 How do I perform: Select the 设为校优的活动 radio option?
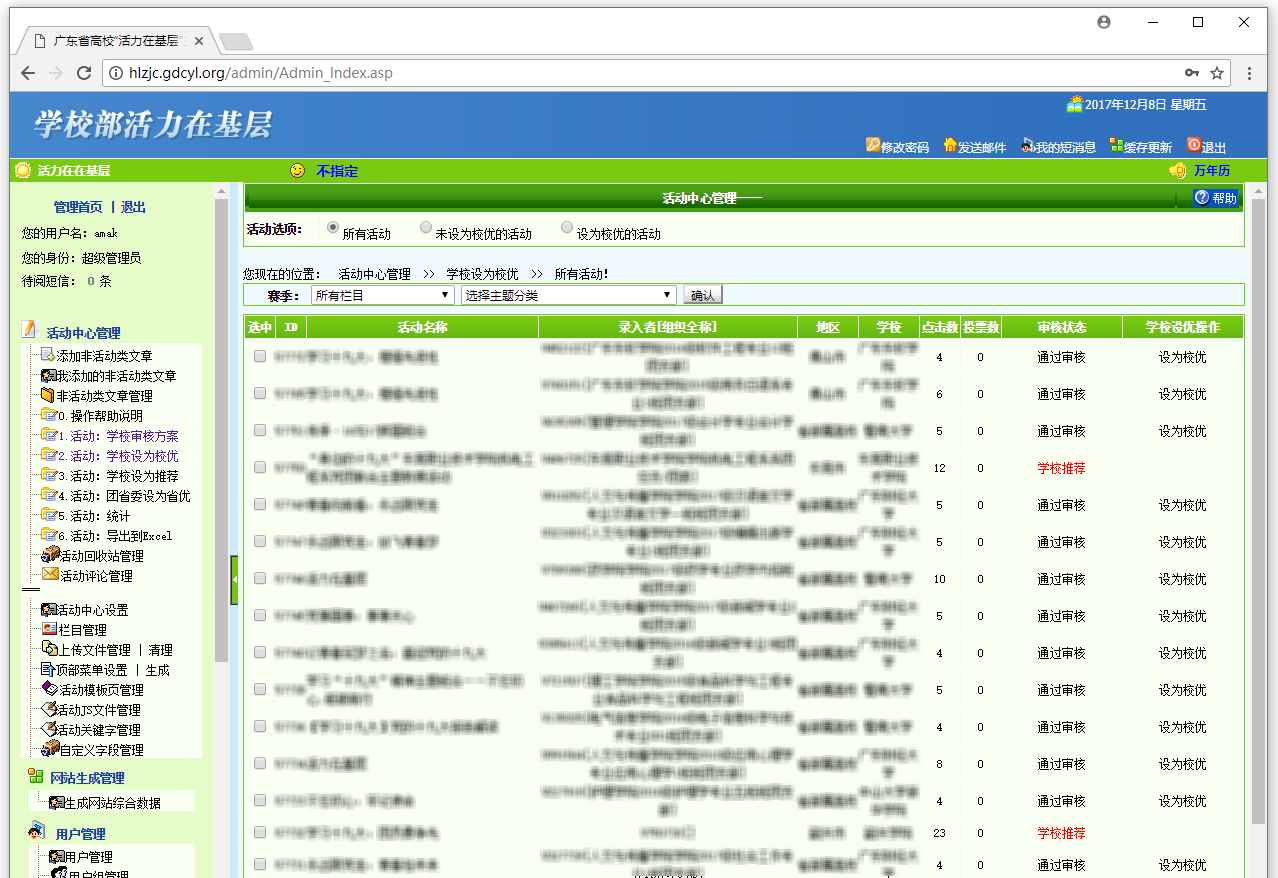coord(567,228)
